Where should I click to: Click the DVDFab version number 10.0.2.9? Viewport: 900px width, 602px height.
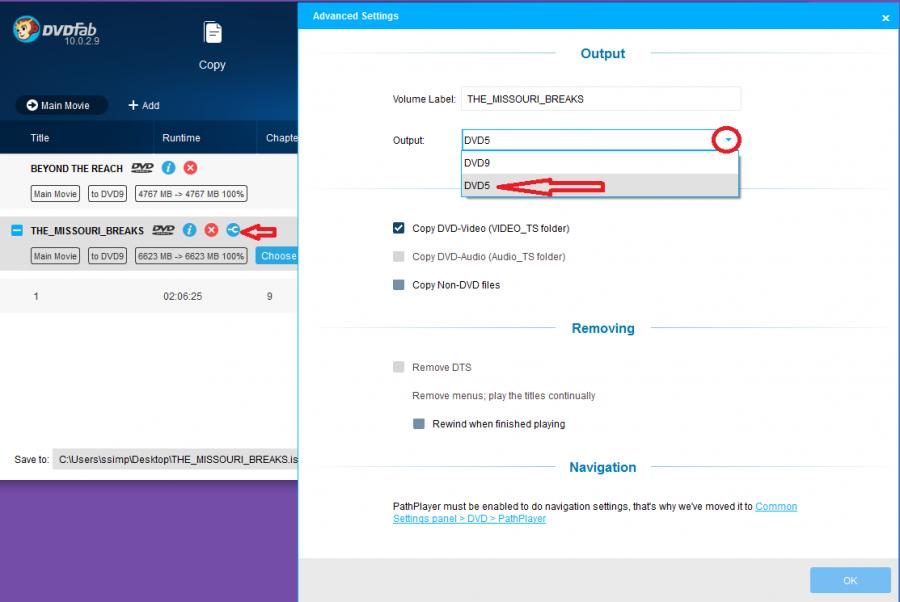82,41
